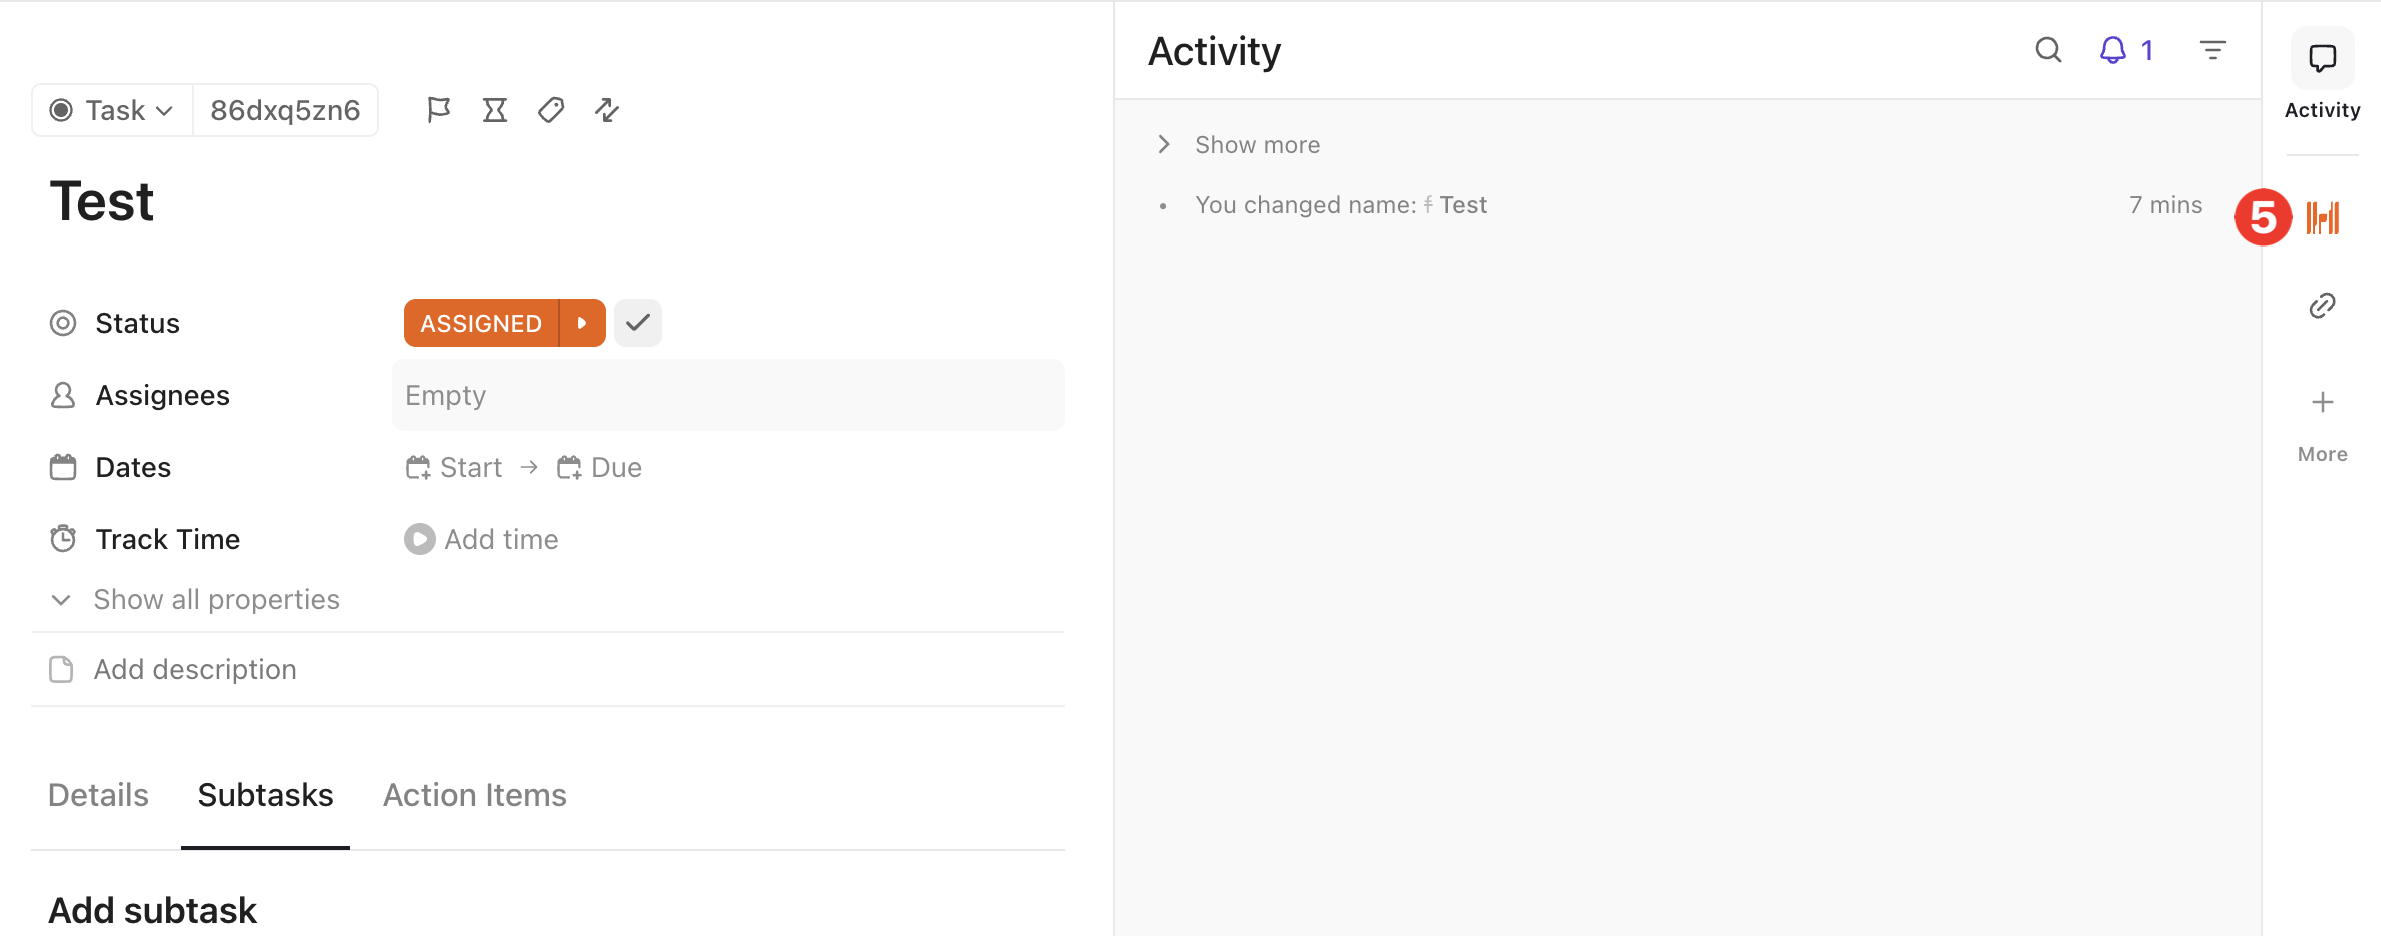Click the link icon in sidebar

pyautogui.click(x=2322, y=306)
